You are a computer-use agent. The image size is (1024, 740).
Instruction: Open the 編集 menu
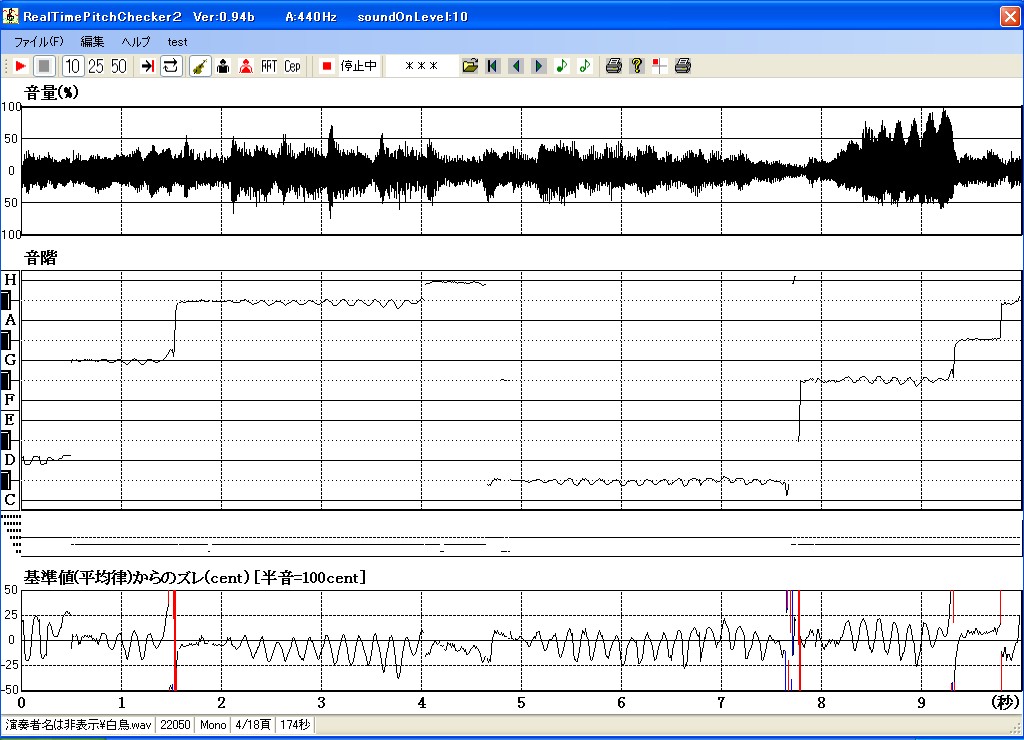click(x=92, y=42)
